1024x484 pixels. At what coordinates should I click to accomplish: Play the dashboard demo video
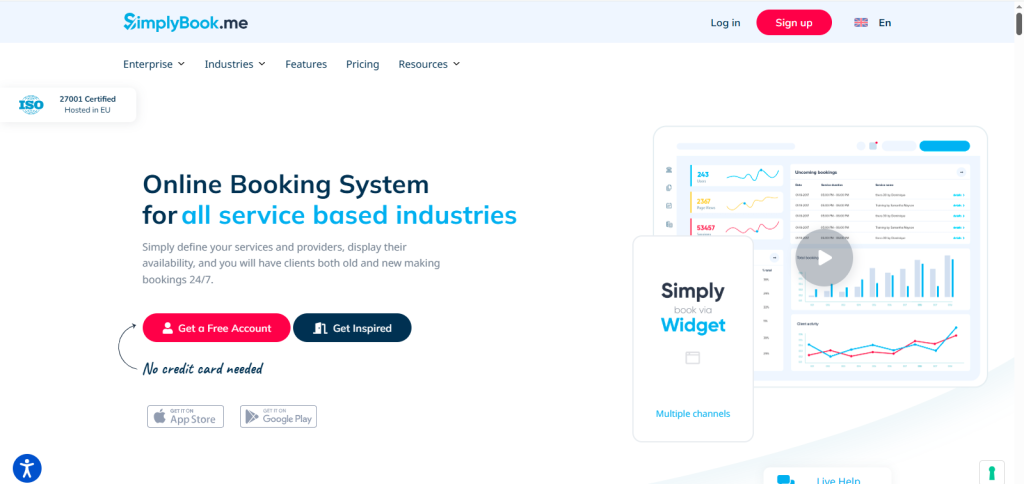[824, 257]
